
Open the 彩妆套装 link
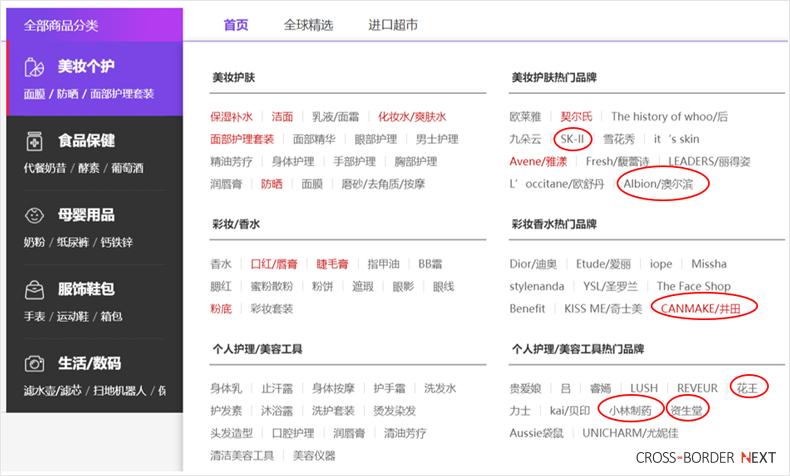[272, 309]
